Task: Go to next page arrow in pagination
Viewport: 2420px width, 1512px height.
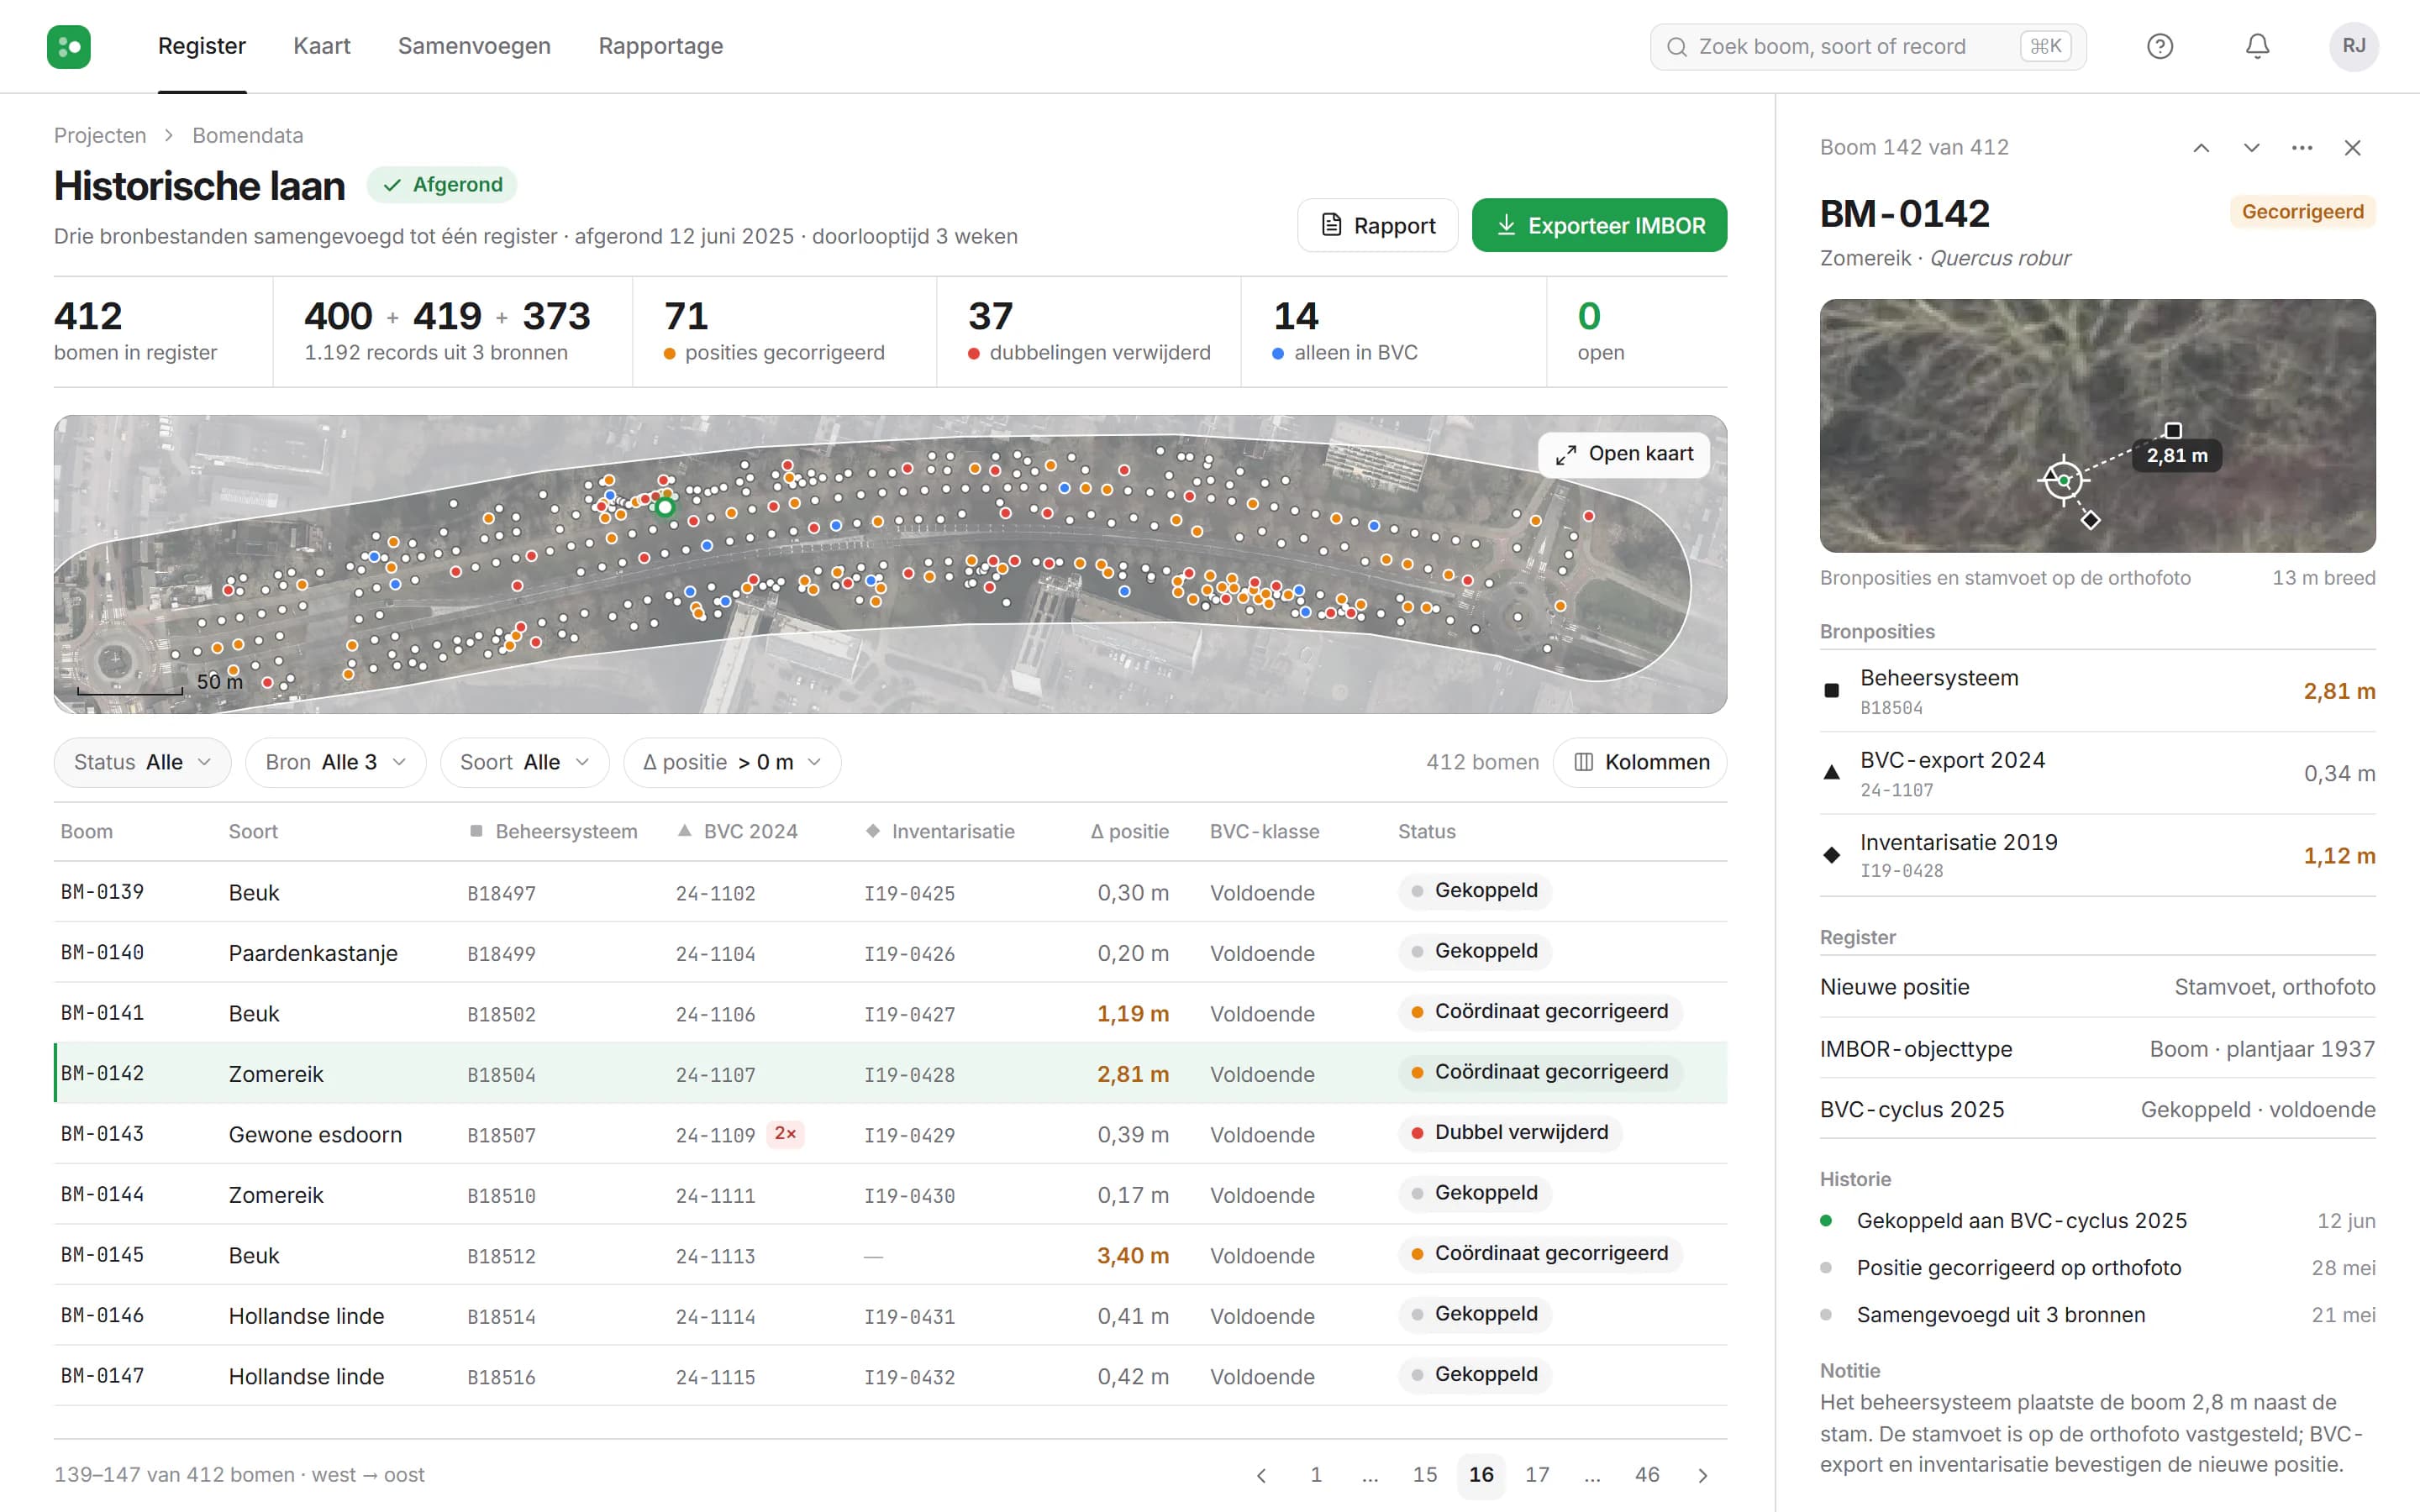Action: point(1703,1475)
